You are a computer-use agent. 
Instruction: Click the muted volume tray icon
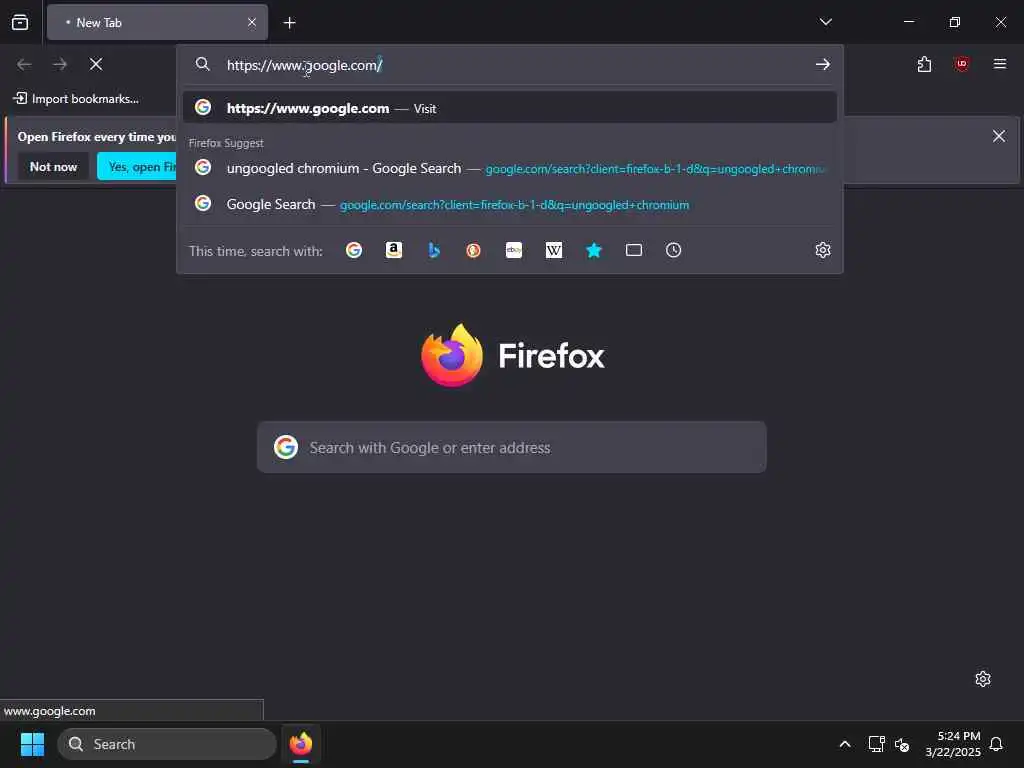902,744
